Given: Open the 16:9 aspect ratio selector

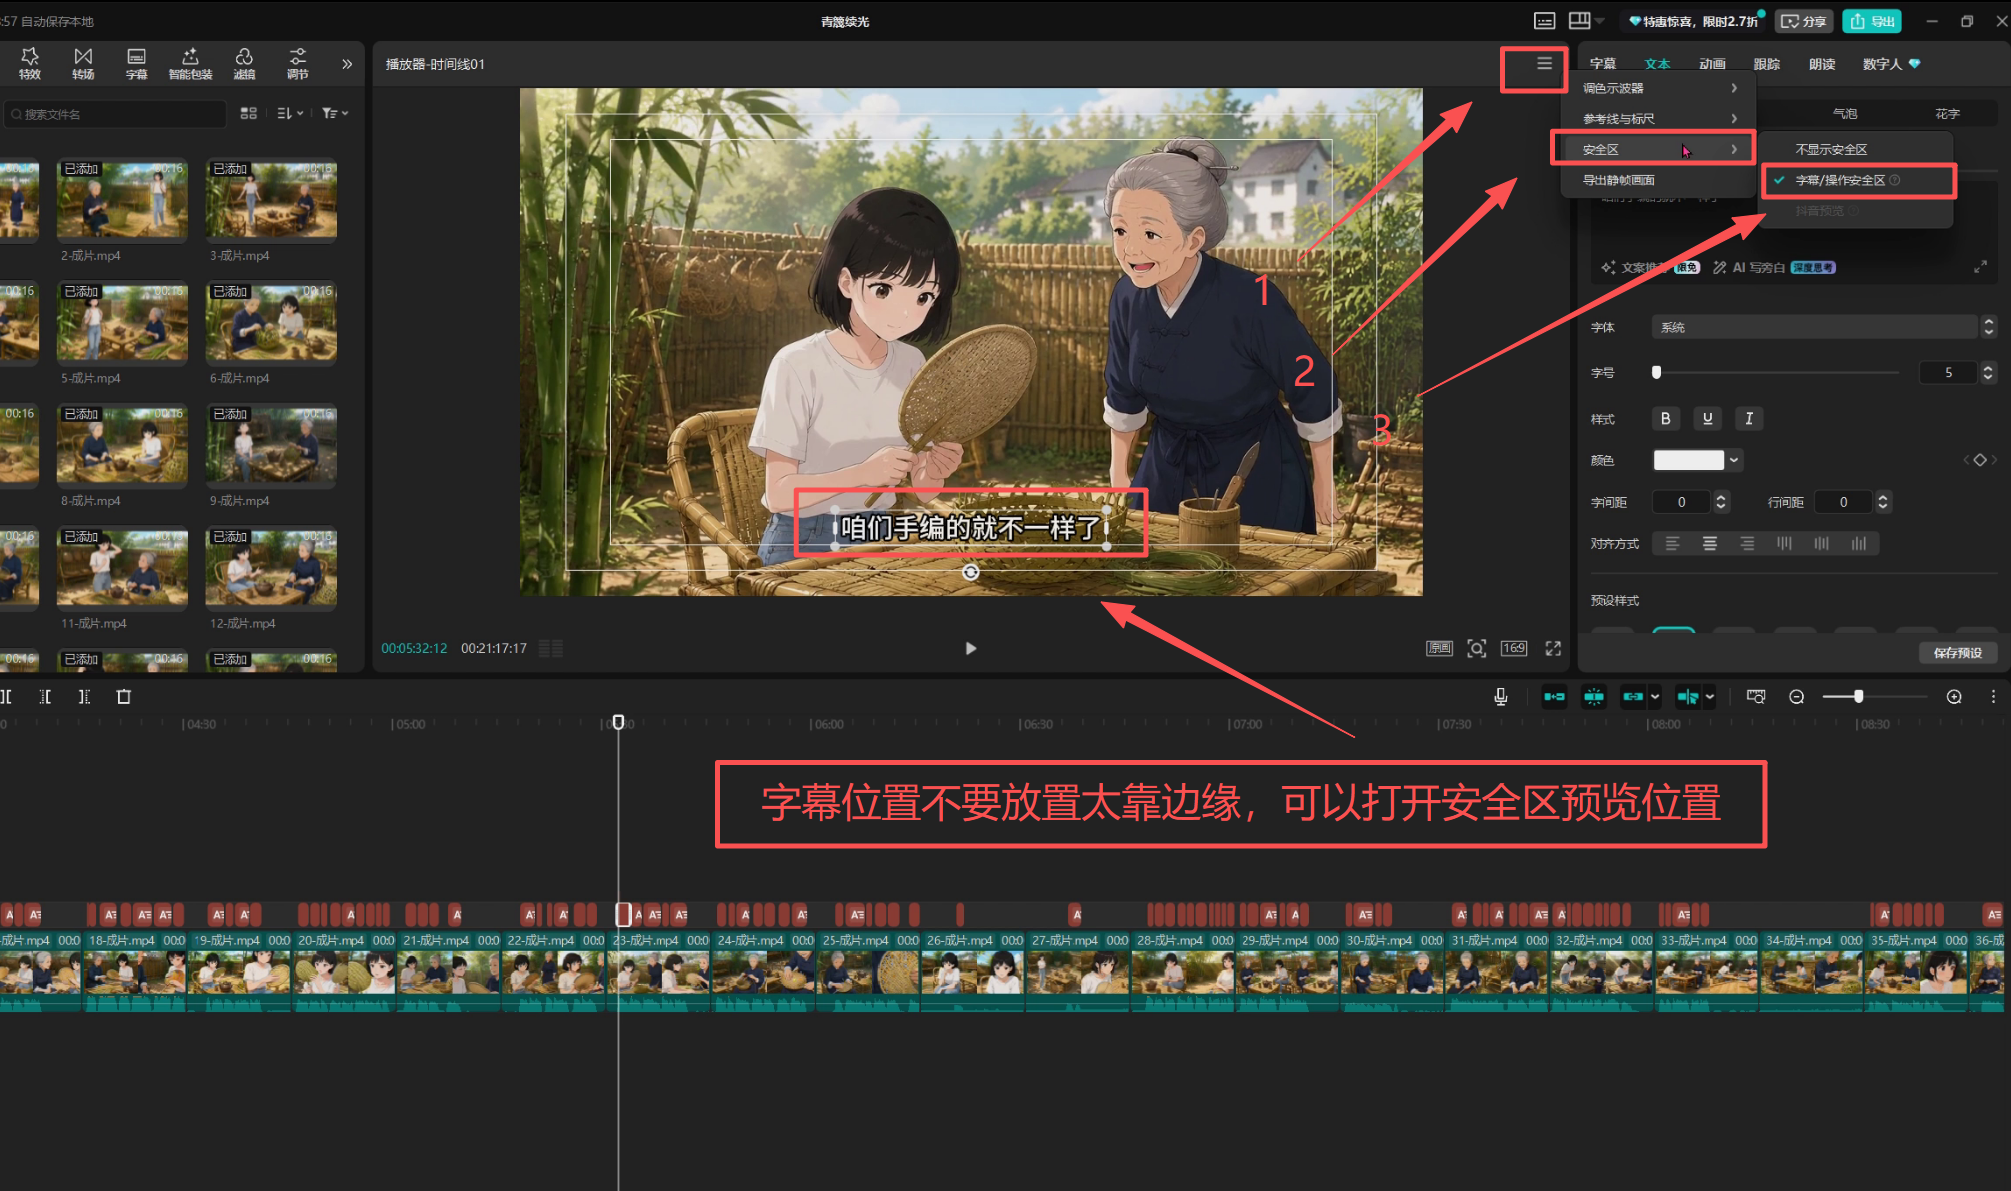Looking at the screenshot, I should pyautogui.click(x=1514, y=648).
